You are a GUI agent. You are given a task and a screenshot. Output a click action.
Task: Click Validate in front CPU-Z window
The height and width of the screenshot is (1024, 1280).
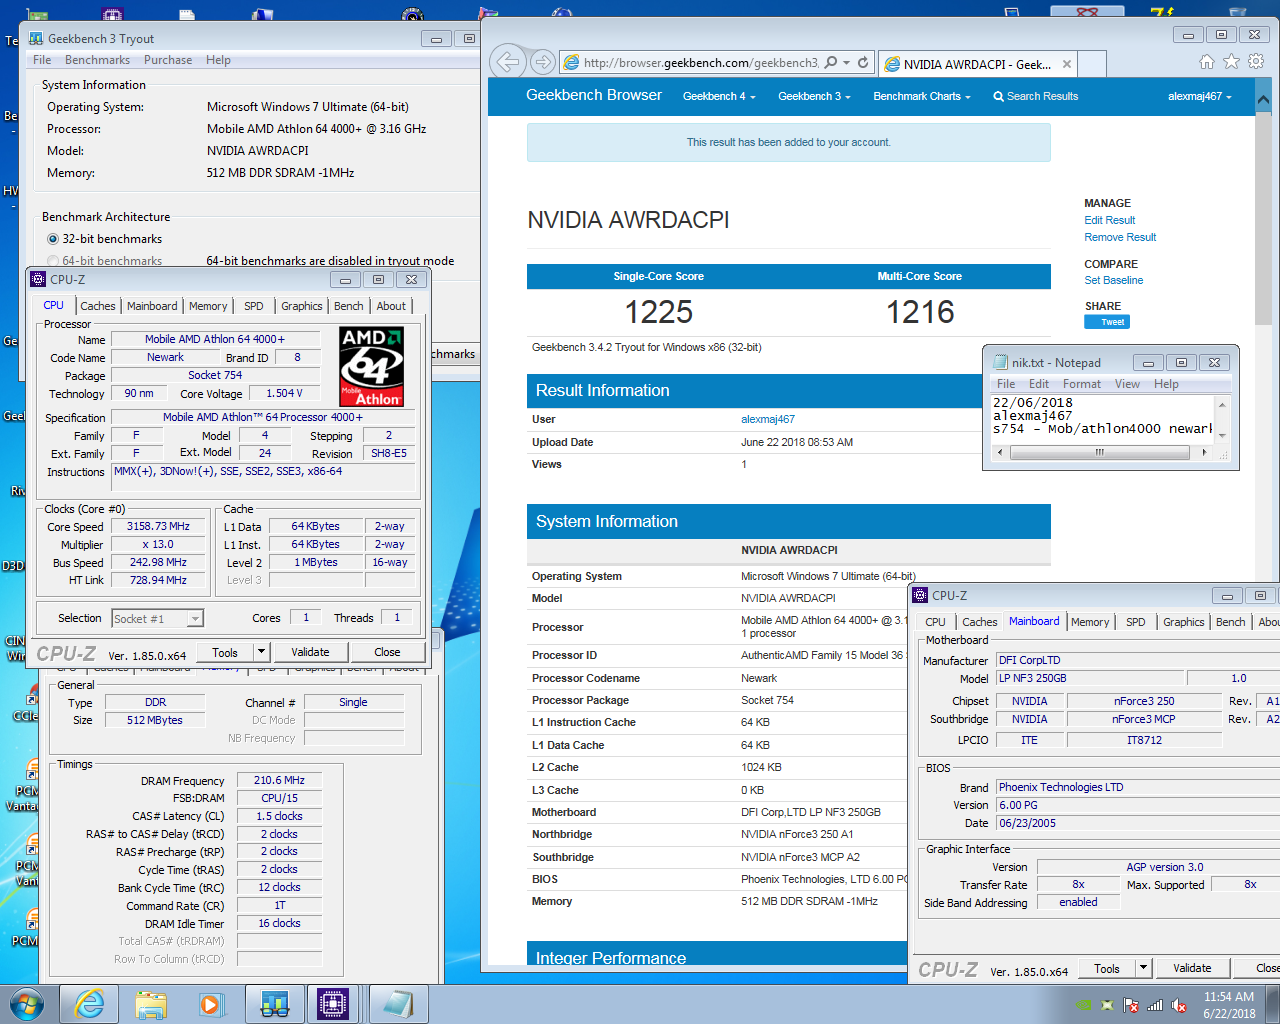pos(310,652)
